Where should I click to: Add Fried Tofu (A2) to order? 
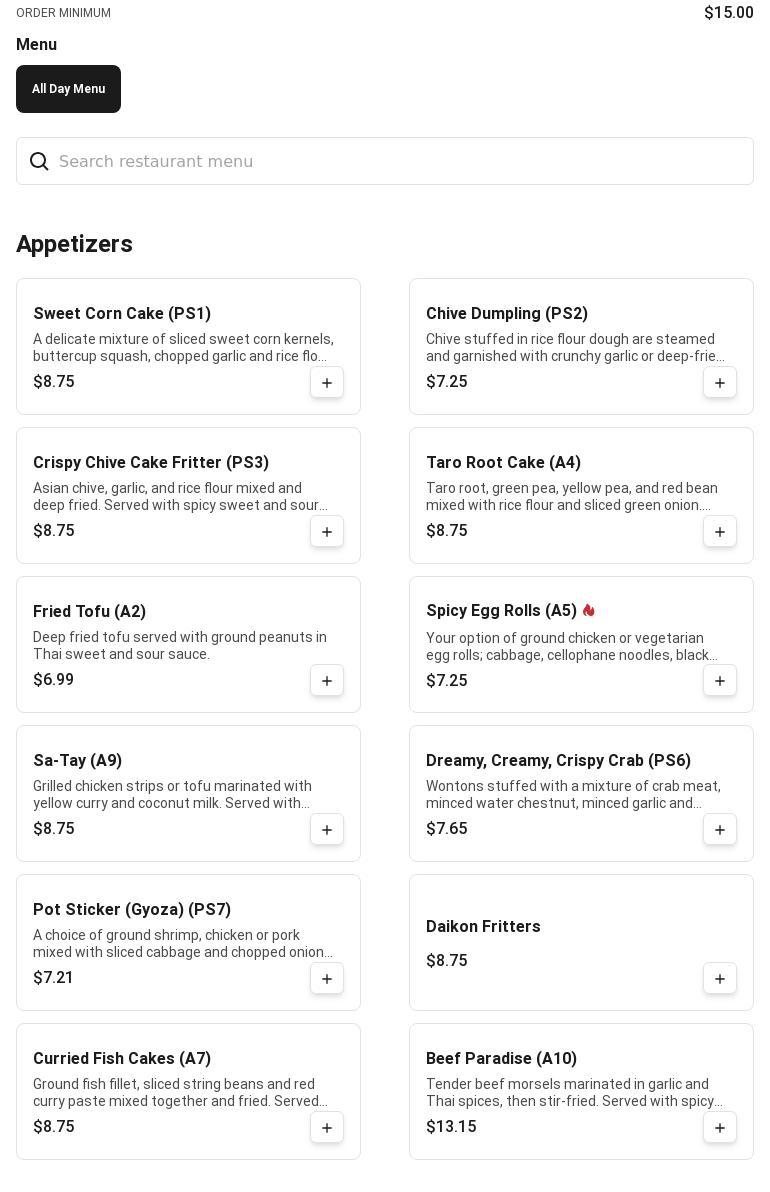click(327, 680)
